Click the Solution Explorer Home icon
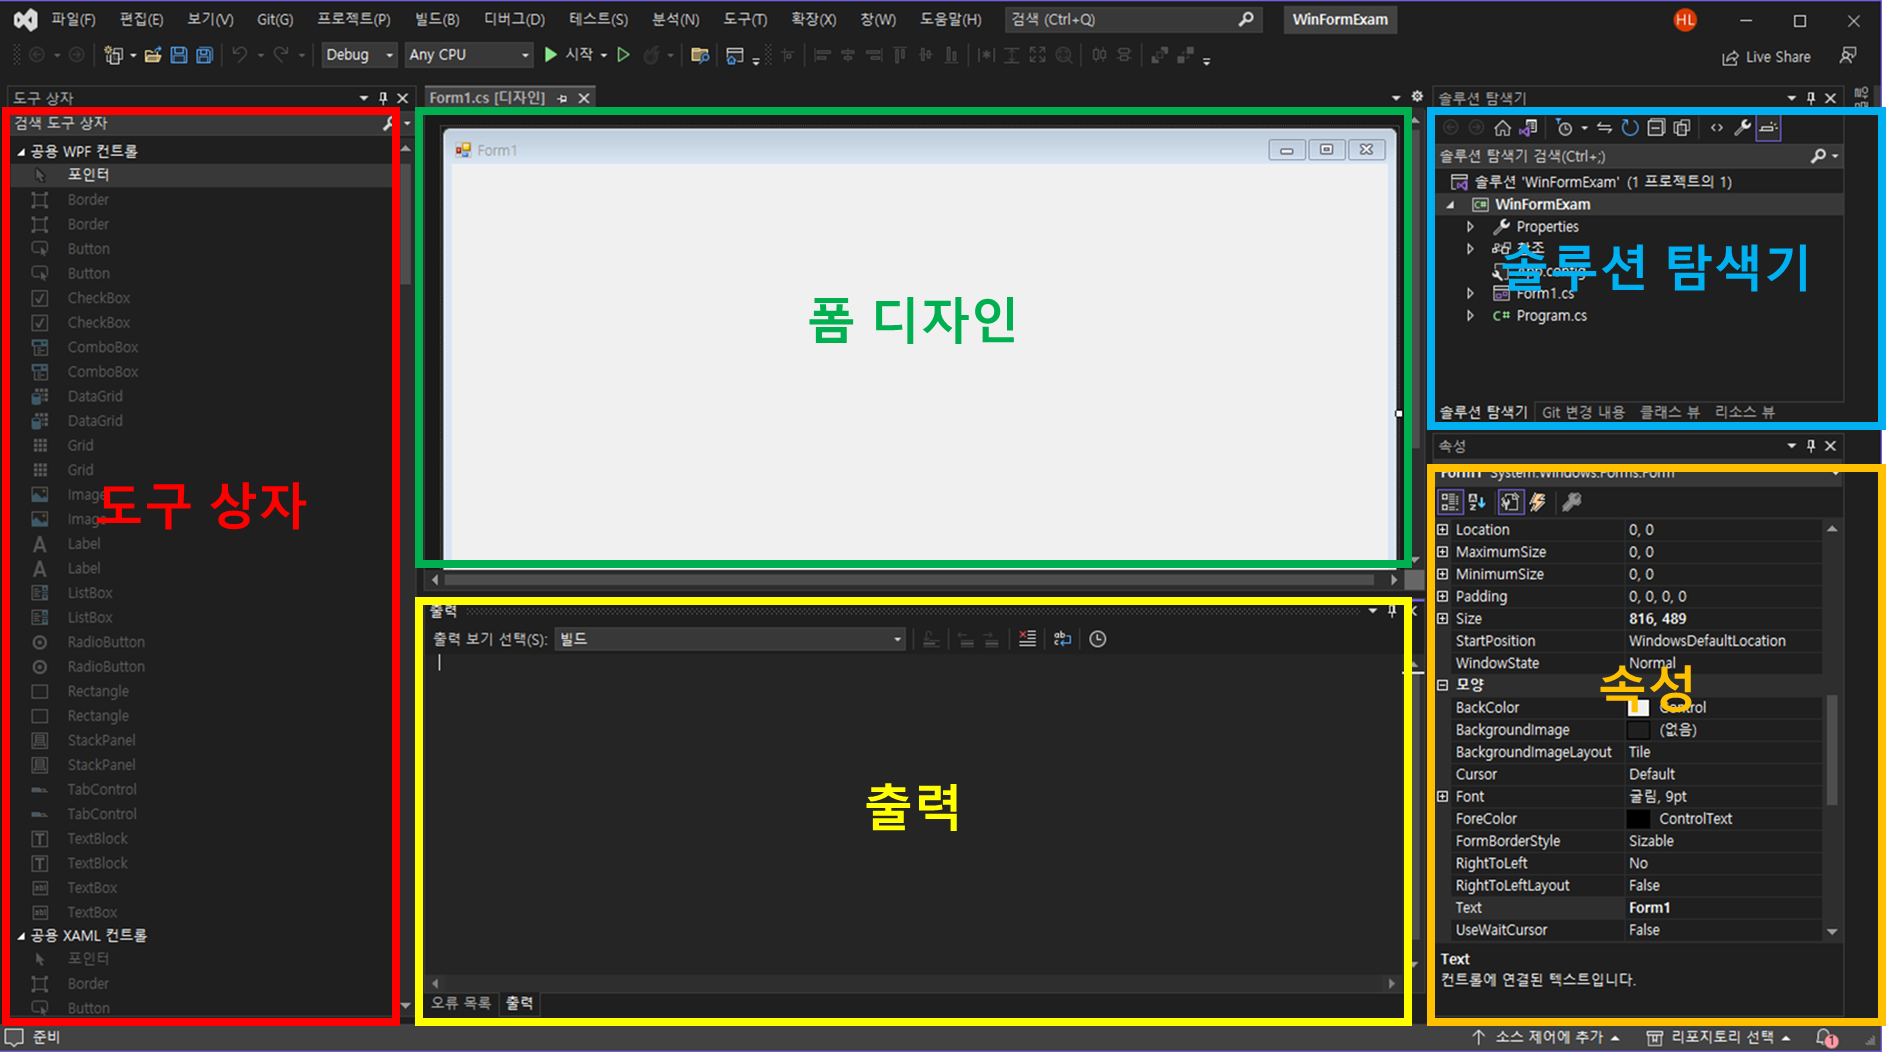Screen dimensions: 1886x1052 (x=1502, y=128)
